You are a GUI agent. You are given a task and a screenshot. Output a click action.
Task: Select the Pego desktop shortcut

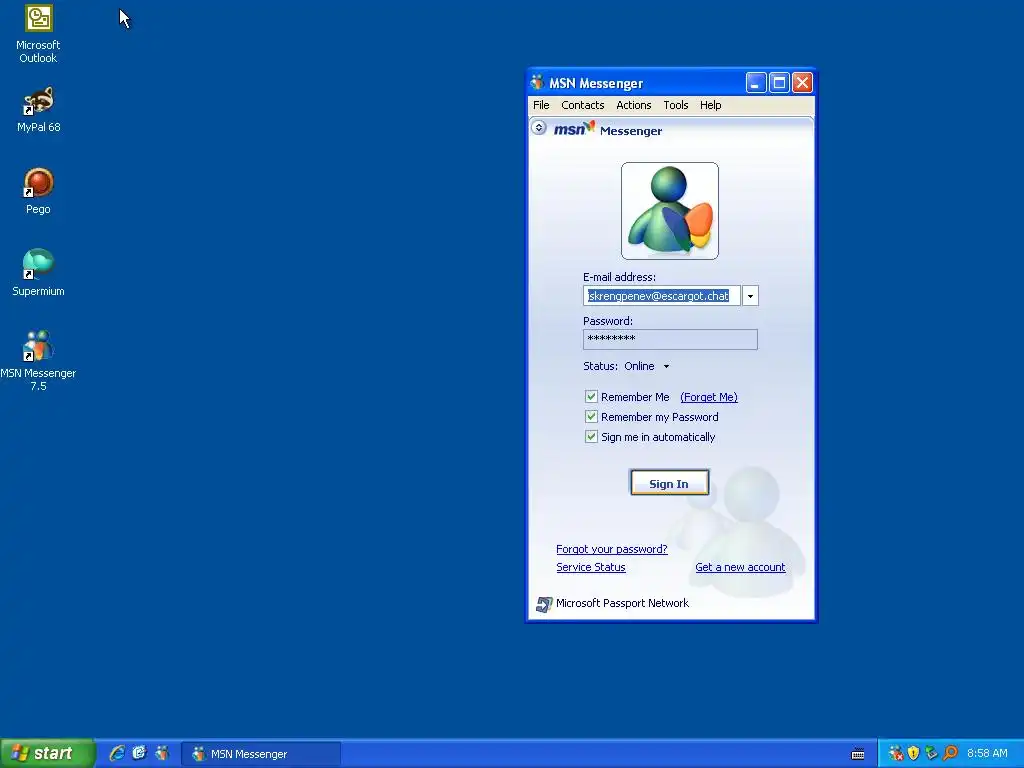pos(38,191)
